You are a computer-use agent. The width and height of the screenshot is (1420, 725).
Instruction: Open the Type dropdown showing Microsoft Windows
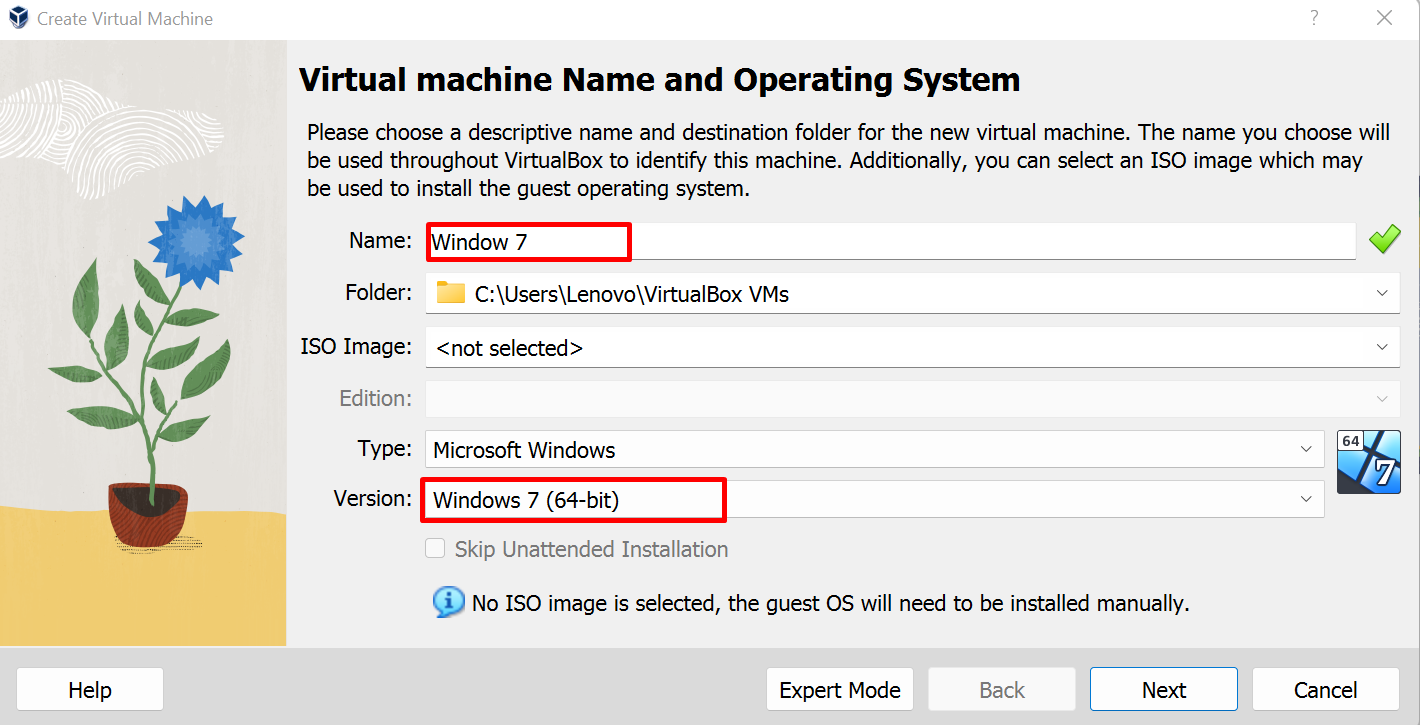(x=1306, y=449)
